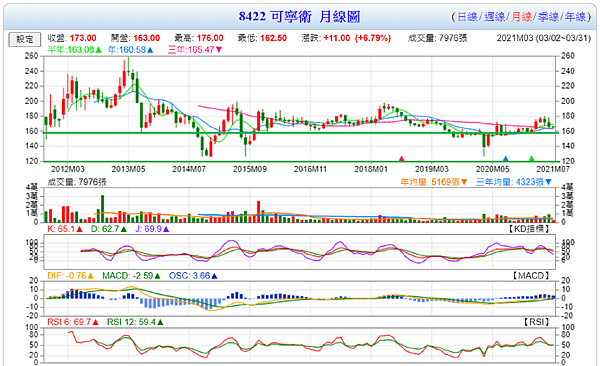The height and width of the screenshot is (366, 600).
Task: Click the chart title 8422 可寧衛 月線圖
Action: tap(300, 16)
